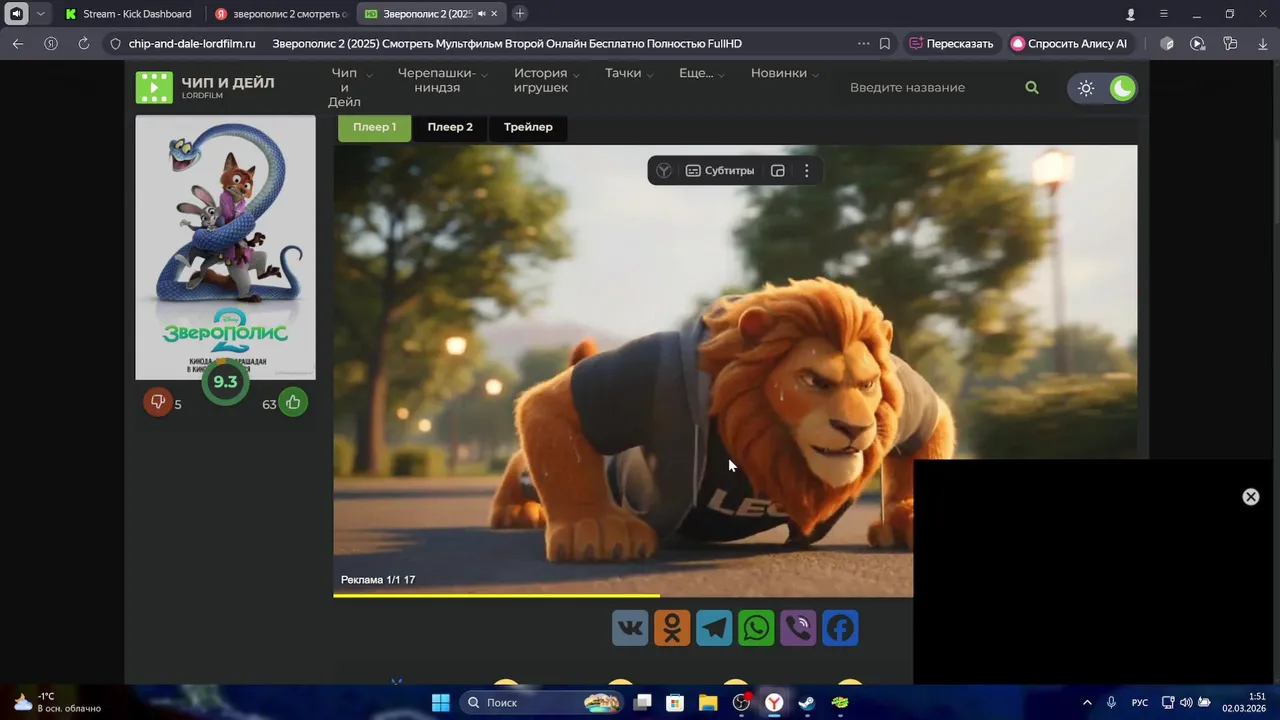Open OBS Studio from the taskbar
1280x720 pixels.
tap(741, 703)
